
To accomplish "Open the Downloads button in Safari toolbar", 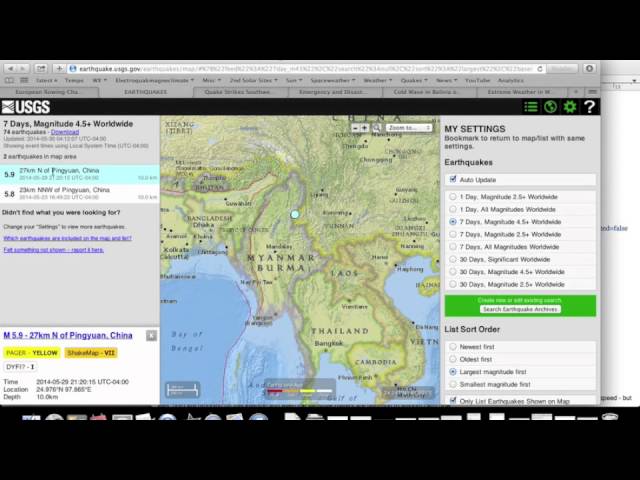I will coord(589,69).
